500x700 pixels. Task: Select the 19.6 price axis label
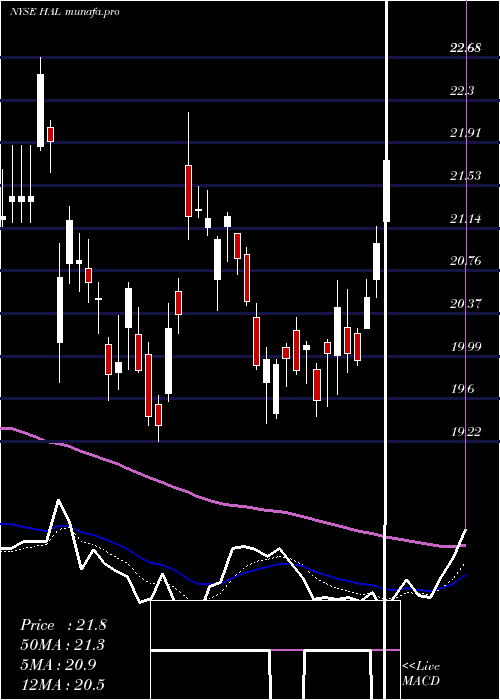(x=462, y=389)
